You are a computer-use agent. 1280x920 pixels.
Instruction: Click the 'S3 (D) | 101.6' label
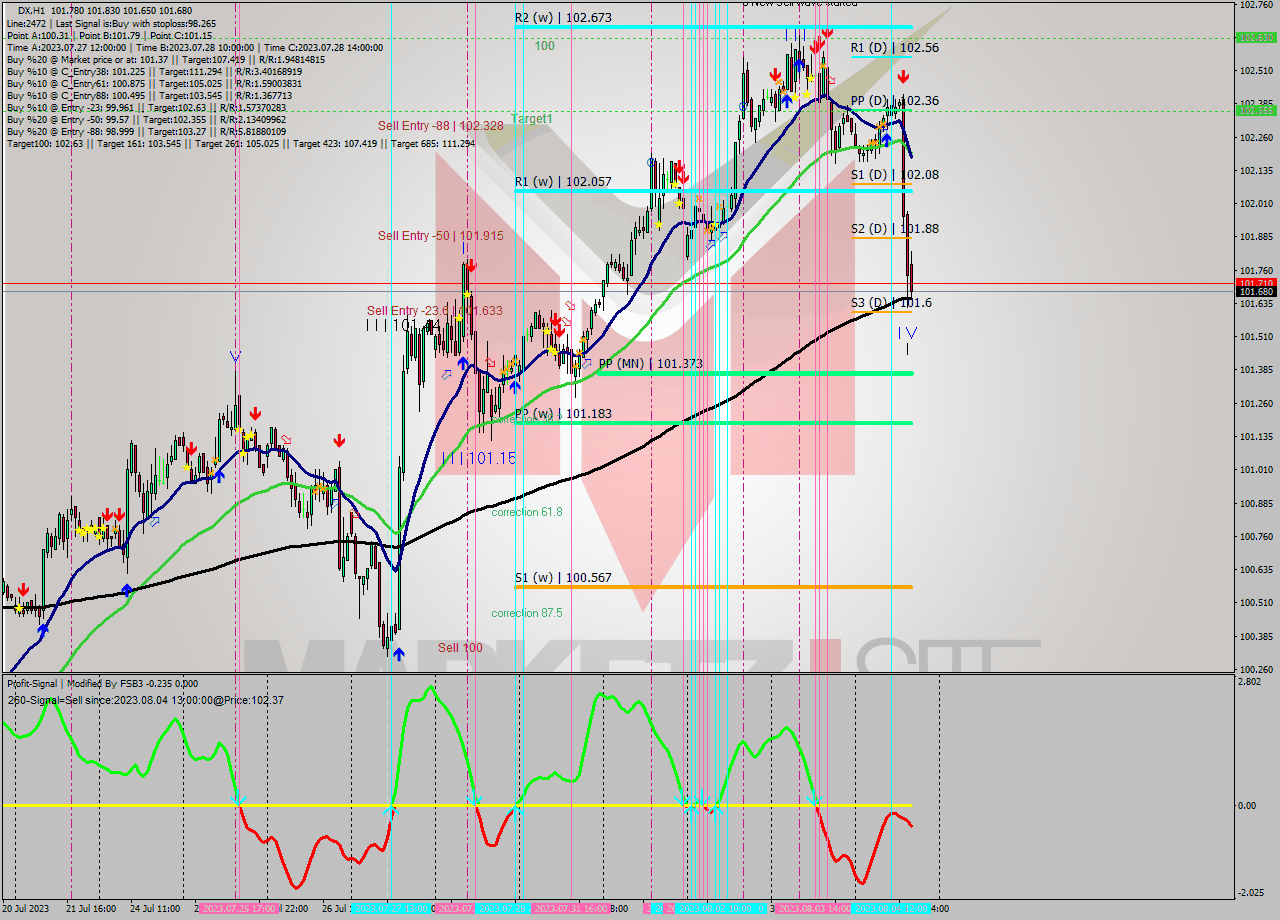pyautogui.click(x=891, y=303)
